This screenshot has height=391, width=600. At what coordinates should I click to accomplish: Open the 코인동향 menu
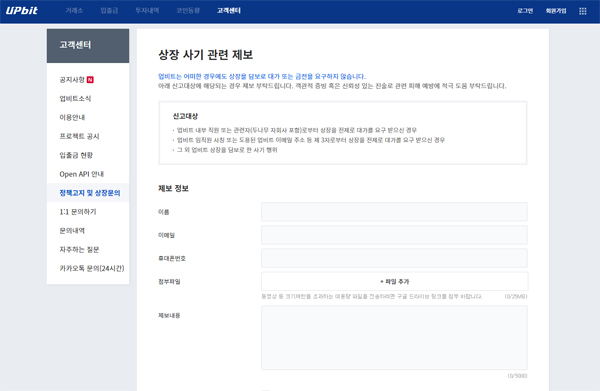click(x=188, y=11)
